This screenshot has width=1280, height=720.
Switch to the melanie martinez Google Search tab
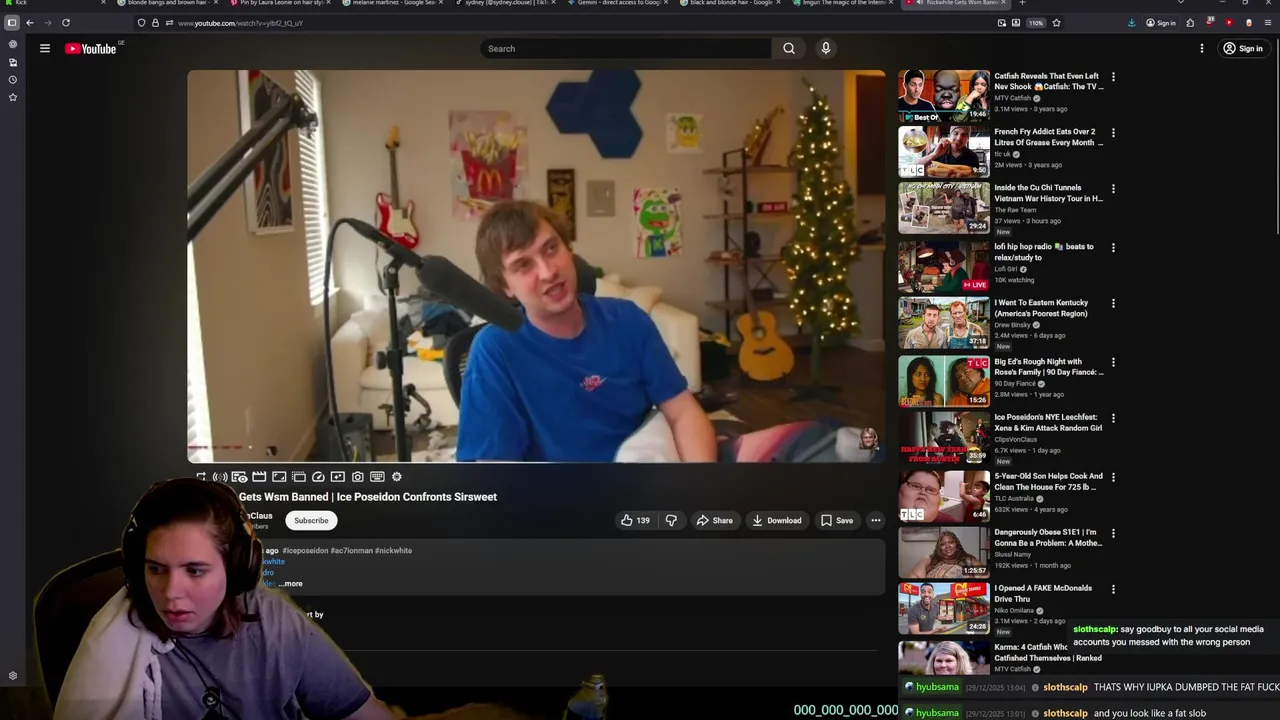tap(394, 3)
